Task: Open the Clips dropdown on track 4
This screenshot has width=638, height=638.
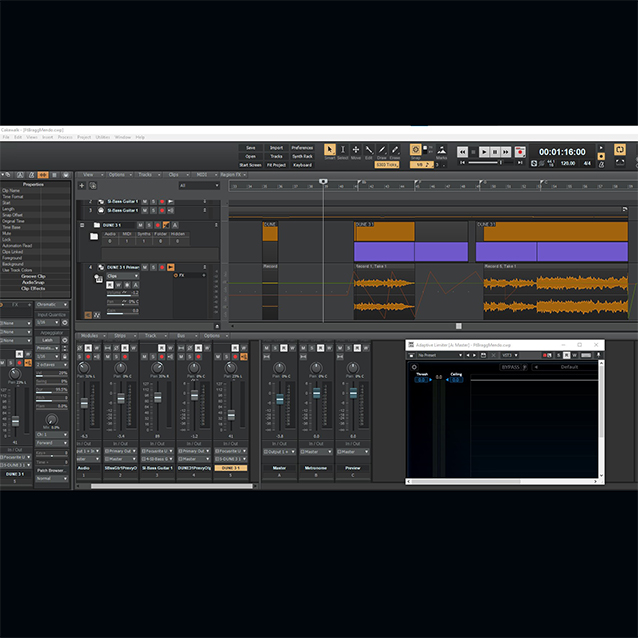Action: point(123,276)
